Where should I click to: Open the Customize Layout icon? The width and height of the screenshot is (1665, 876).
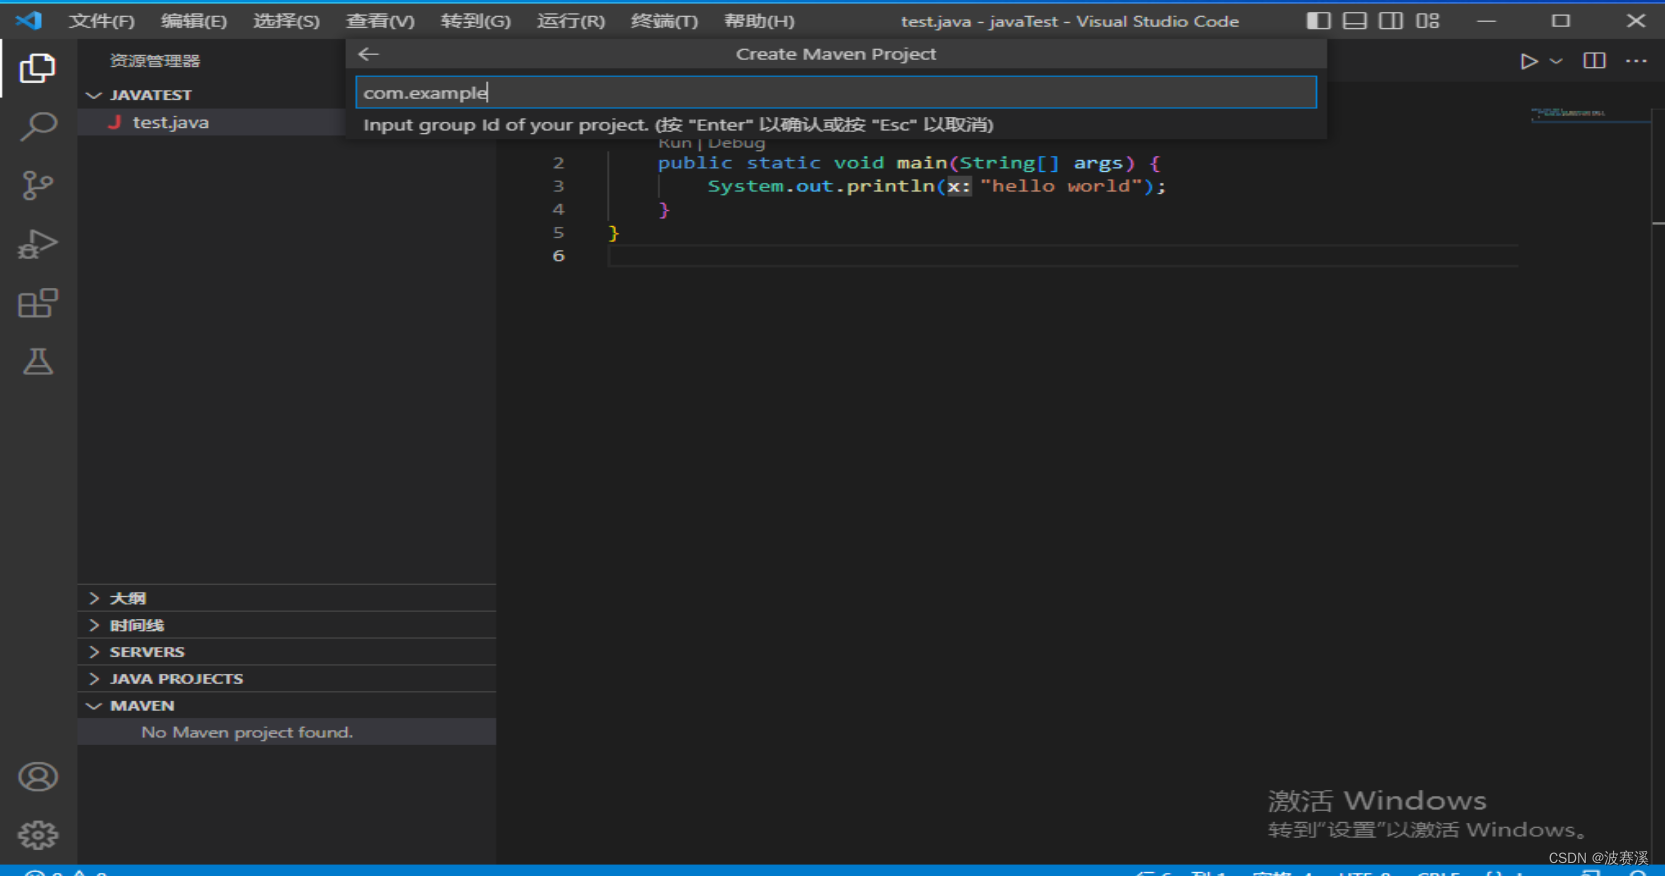[x=1428, y=20]
